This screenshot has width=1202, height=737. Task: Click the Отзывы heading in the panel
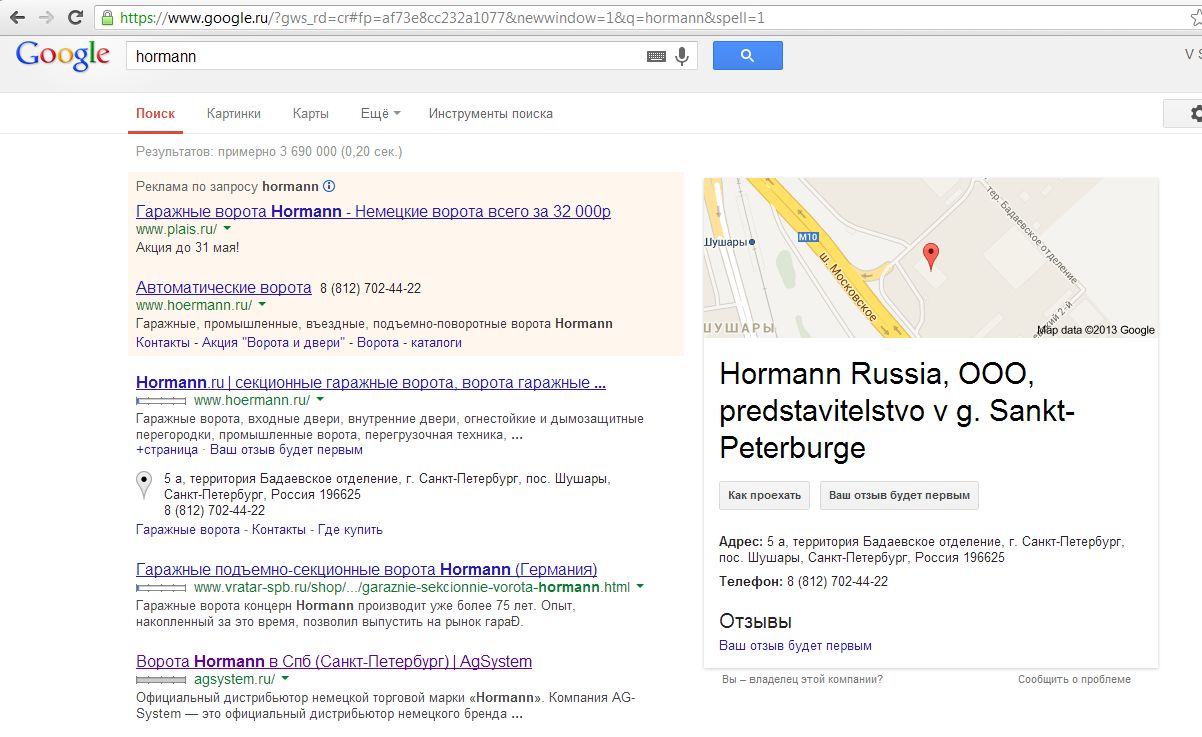pyautogui.click(x=755, y=620)
